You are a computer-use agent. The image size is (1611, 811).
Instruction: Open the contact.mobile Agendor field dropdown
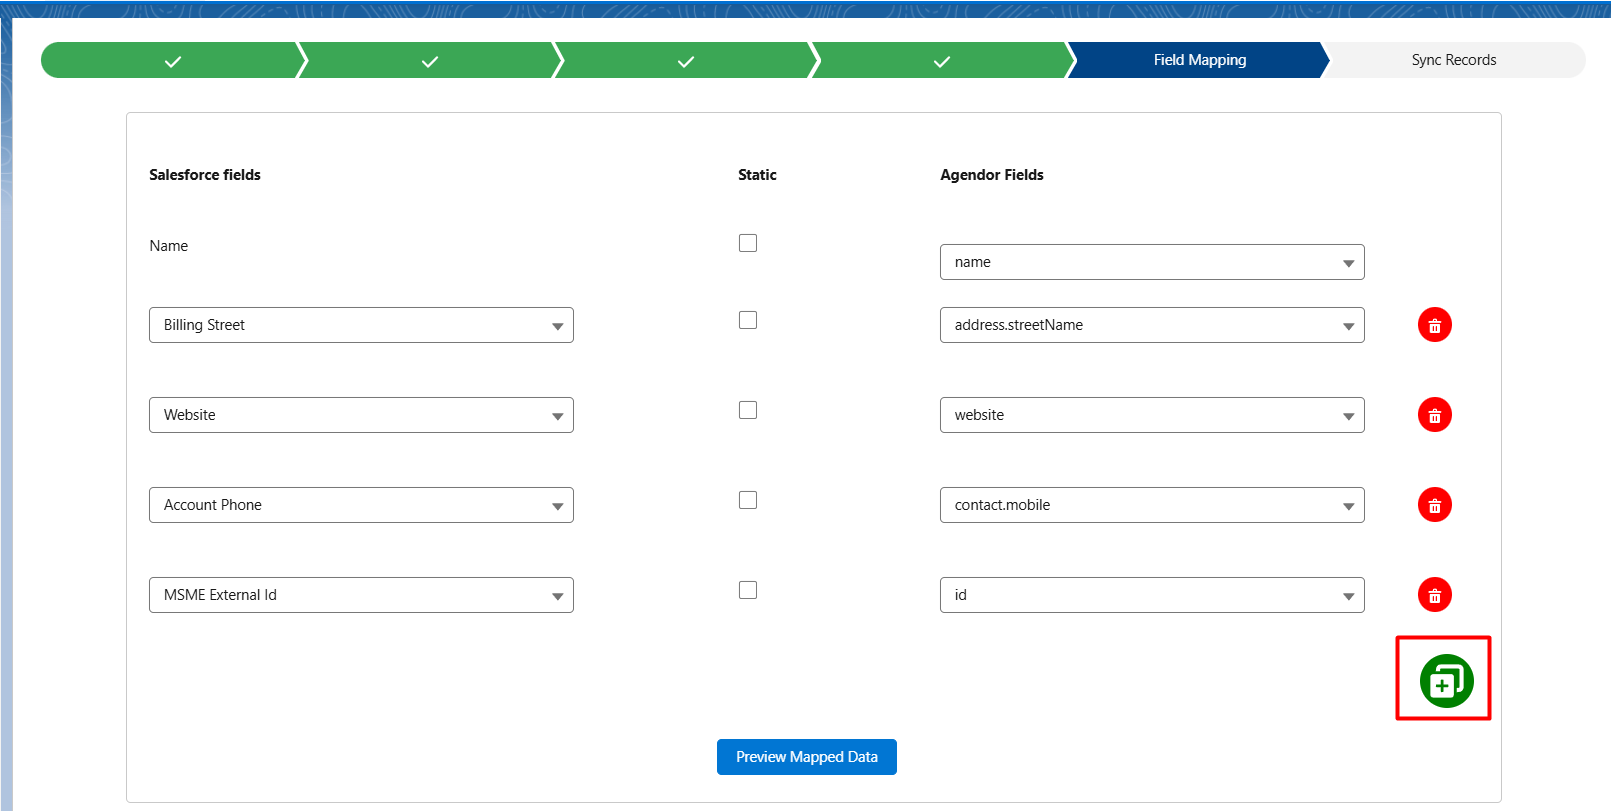point(1151,505)
